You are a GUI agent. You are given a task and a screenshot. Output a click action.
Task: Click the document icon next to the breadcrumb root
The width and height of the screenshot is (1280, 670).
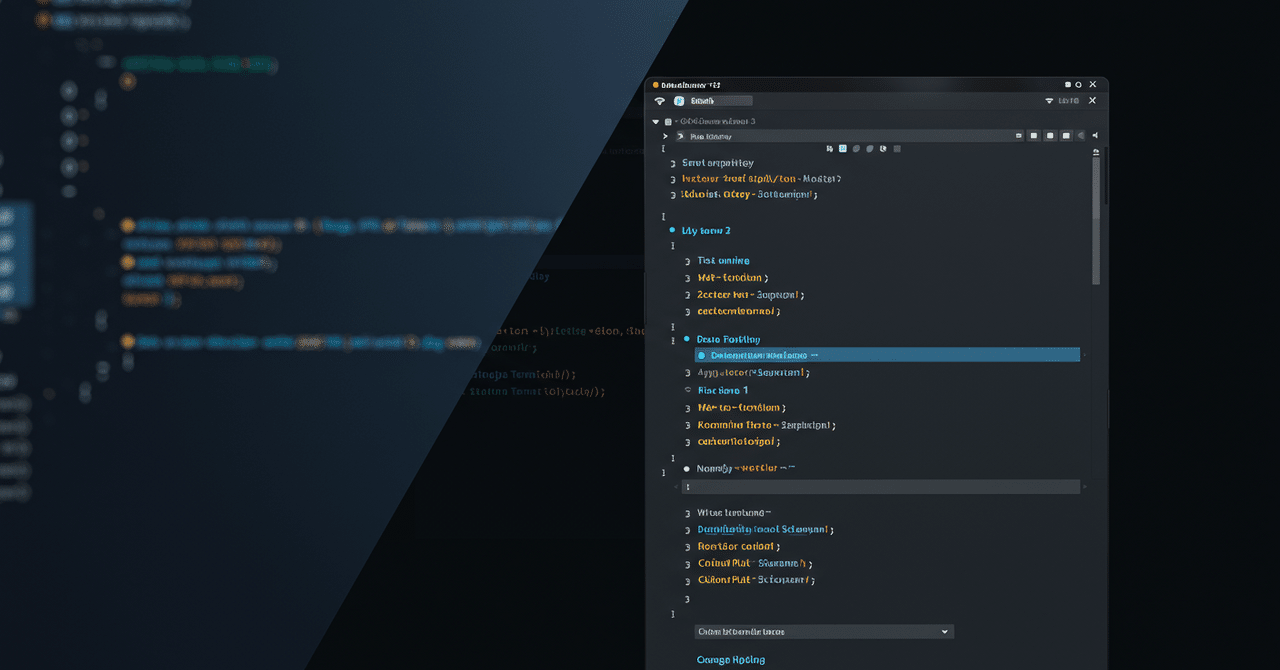[667, 121]
